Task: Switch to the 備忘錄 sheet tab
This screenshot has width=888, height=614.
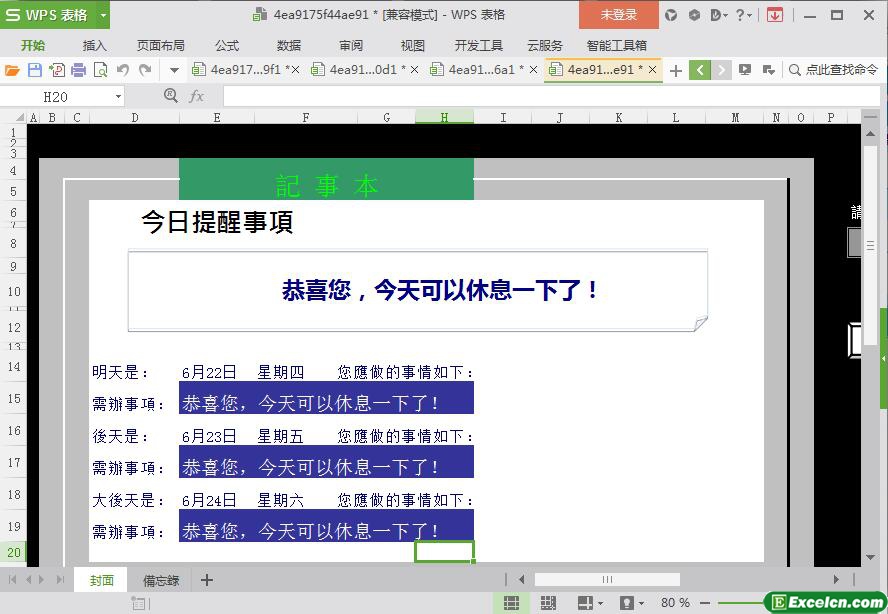Action: 161,580
